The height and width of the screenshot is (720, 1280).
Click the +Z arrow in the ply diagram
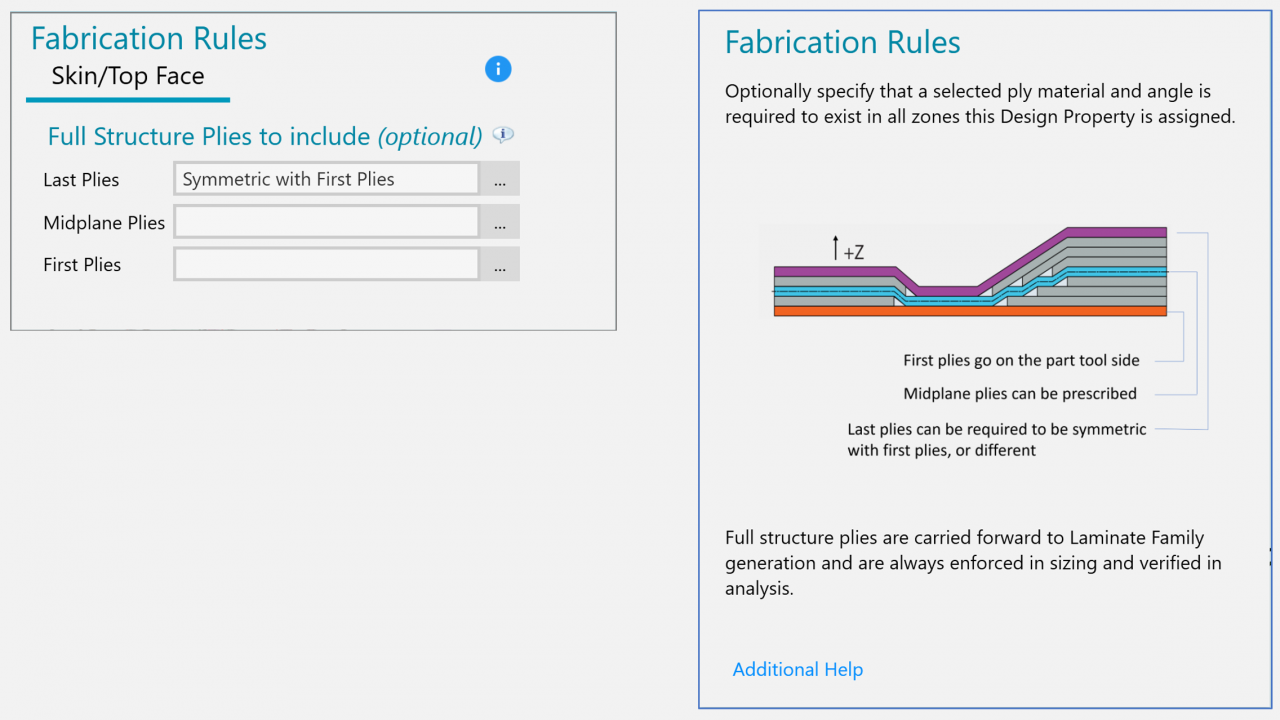836,248
